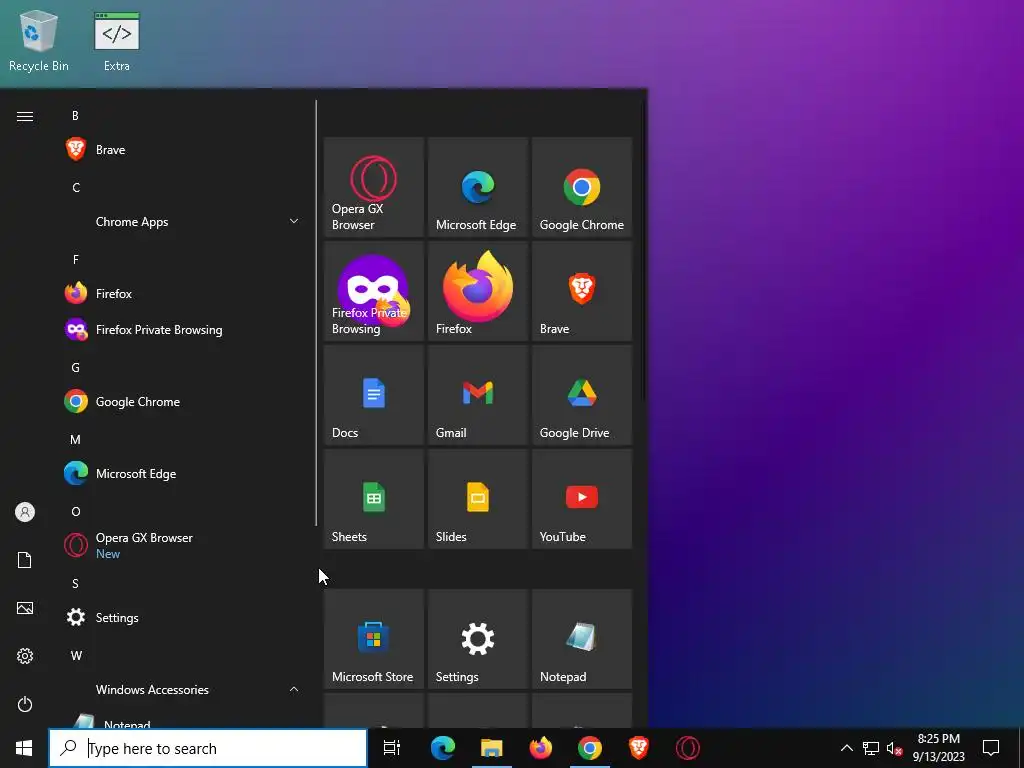1024x768 pixels.
Task: Open File Explorer from the taskbar
Action: 492,748
